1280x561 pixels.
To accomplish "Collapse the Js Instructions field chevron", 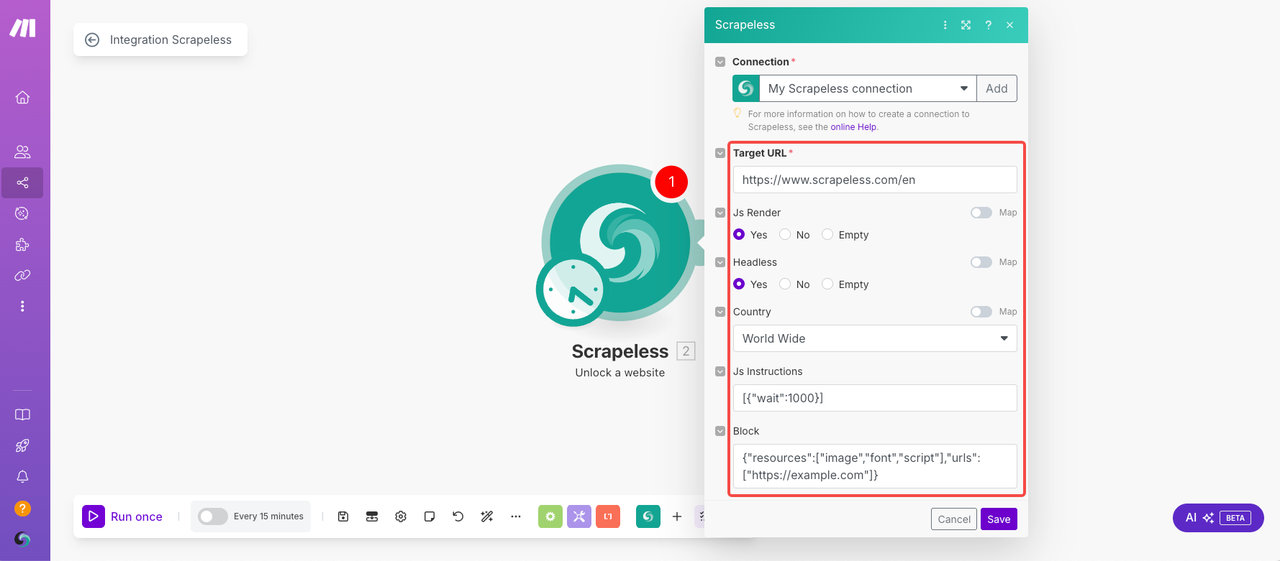I will pyautogui.click(x=720, y=371).
